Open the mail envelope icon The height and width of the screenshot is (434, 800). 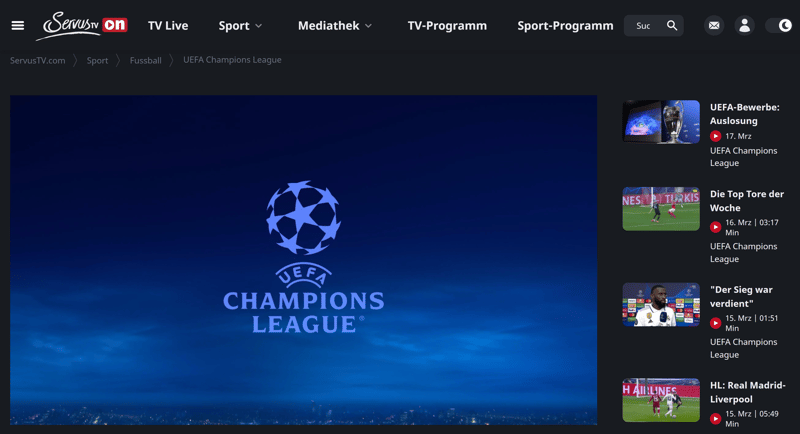tap(714, 25)
